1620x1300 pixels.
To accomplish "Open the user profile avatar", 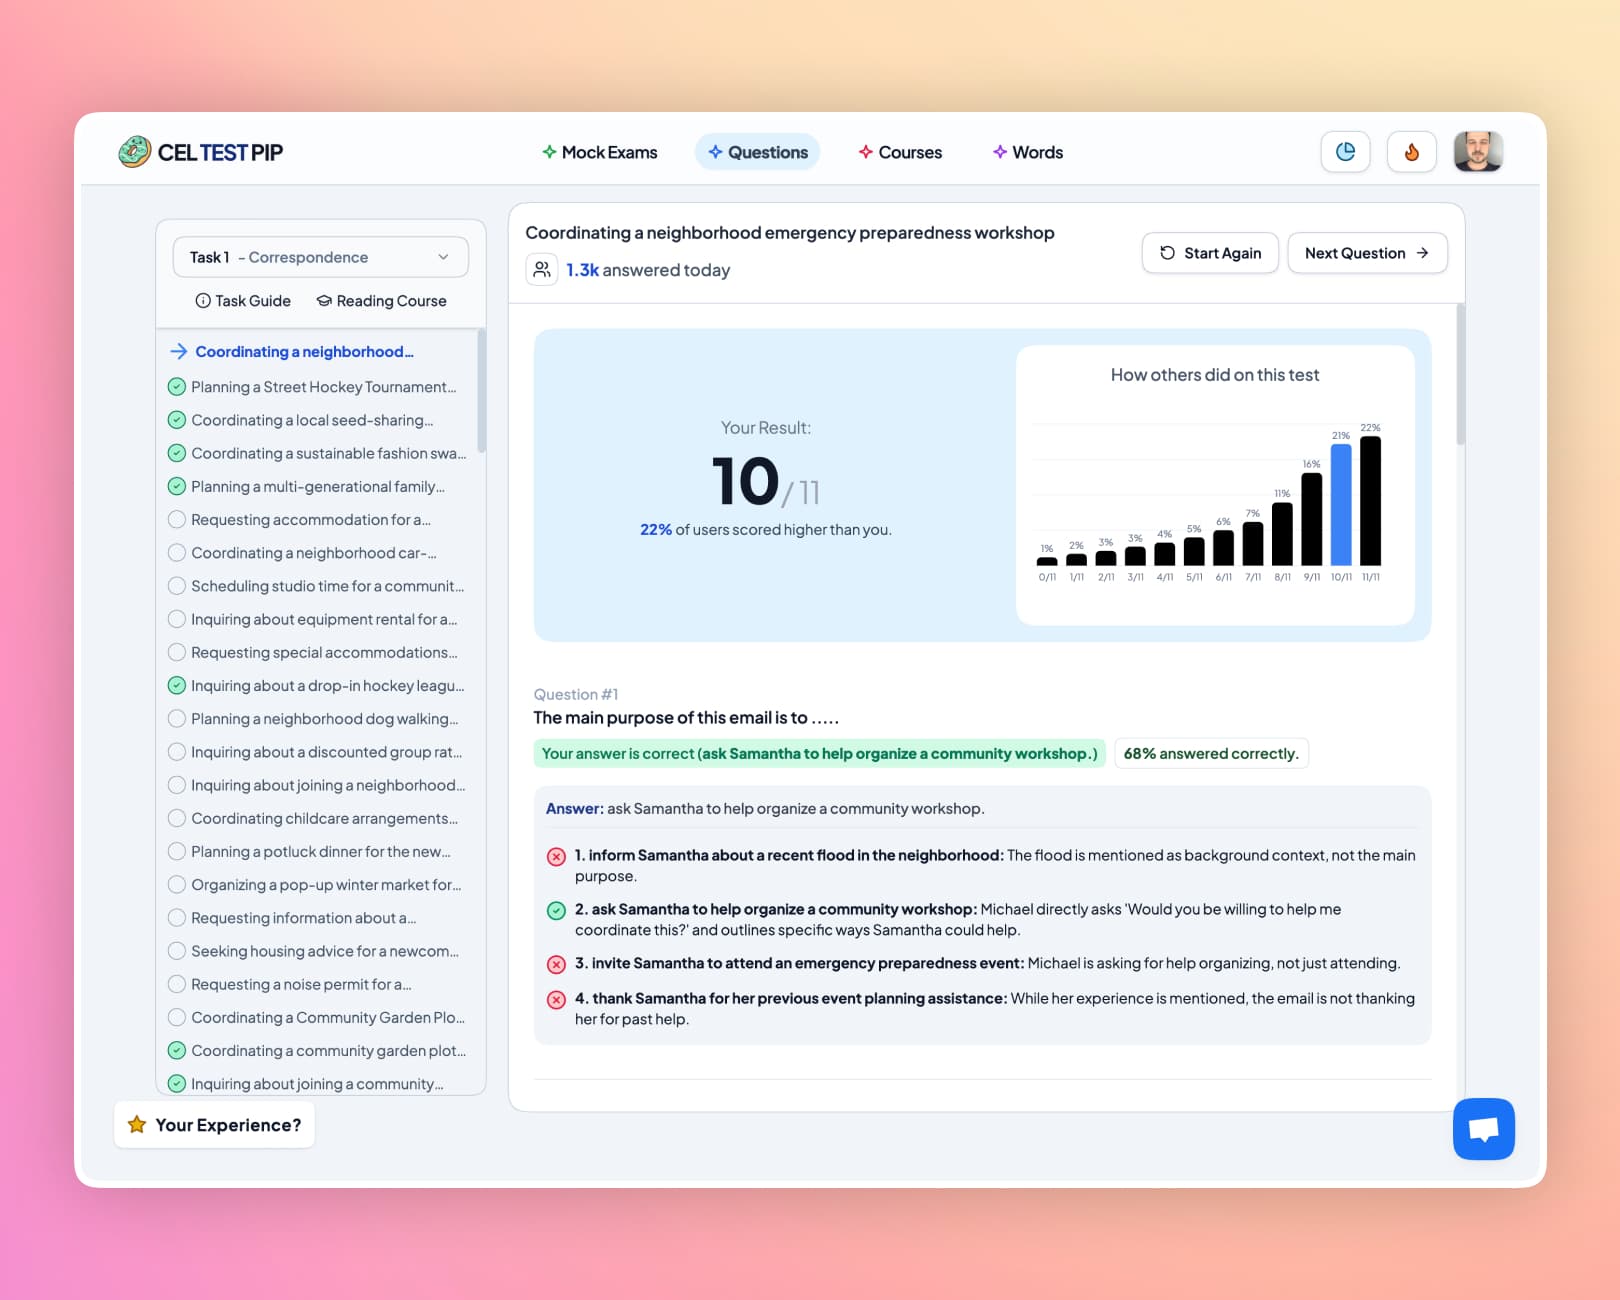I will point(1477,152).
